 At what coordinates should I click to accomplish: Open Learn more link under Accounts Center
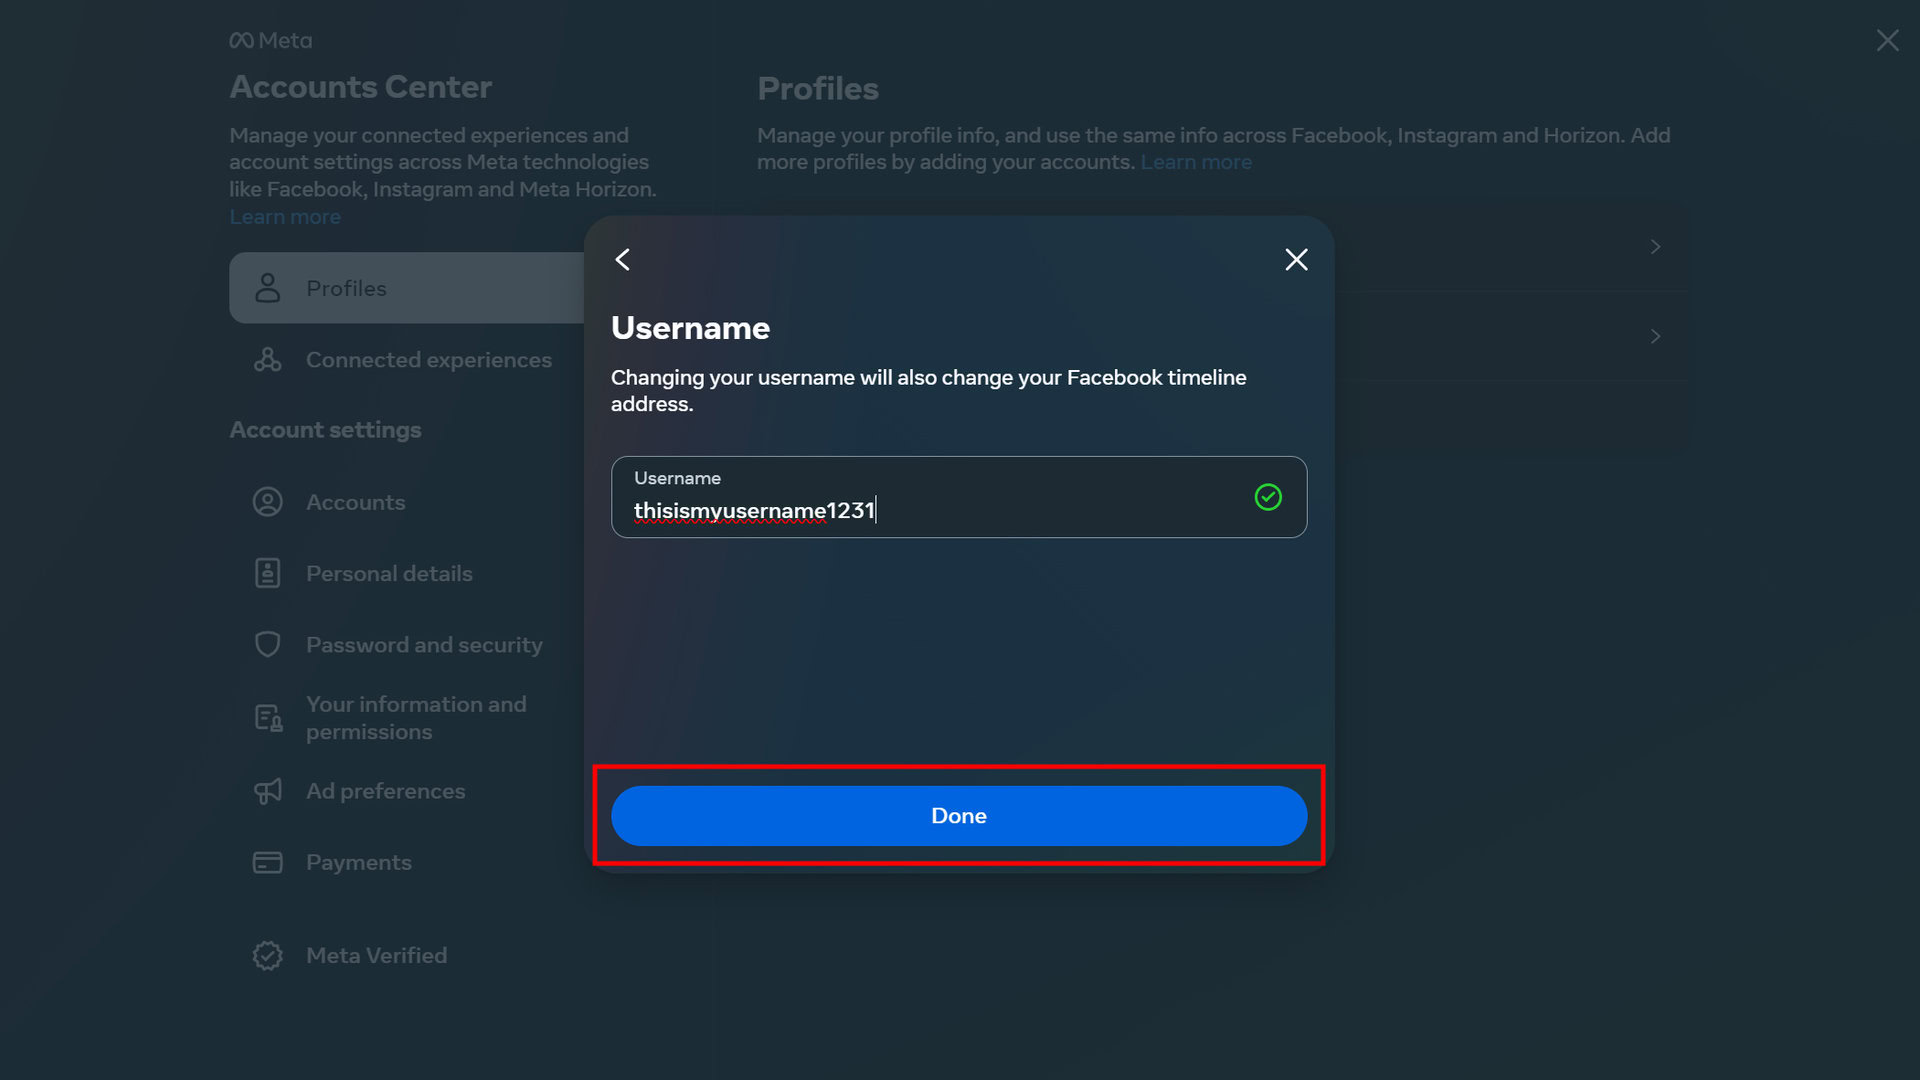tap(285, 217)
